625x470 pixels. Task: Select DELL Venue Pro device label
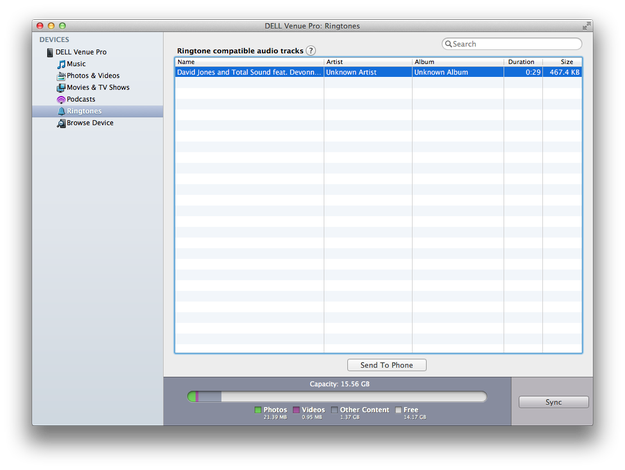81,52
